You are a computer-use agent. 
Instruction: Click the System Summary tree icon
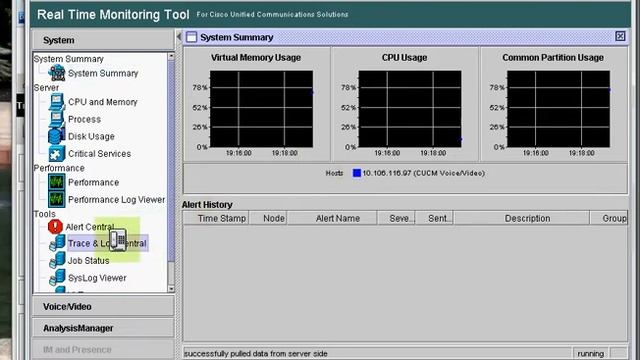coord(57,73)
